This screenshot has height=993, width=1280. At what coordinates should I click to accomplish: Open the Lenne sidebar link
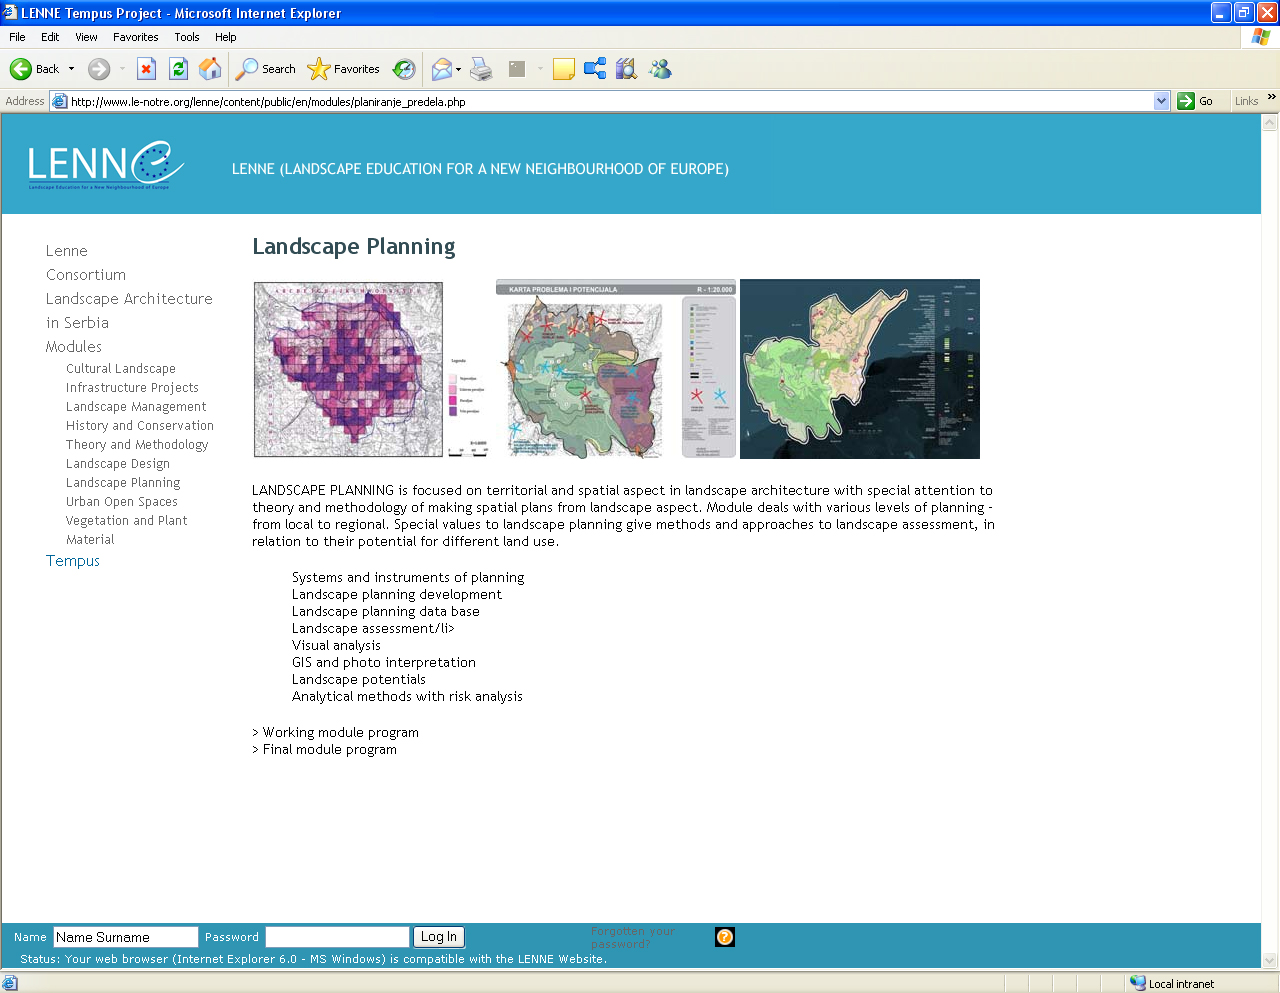tap(67, 251)
